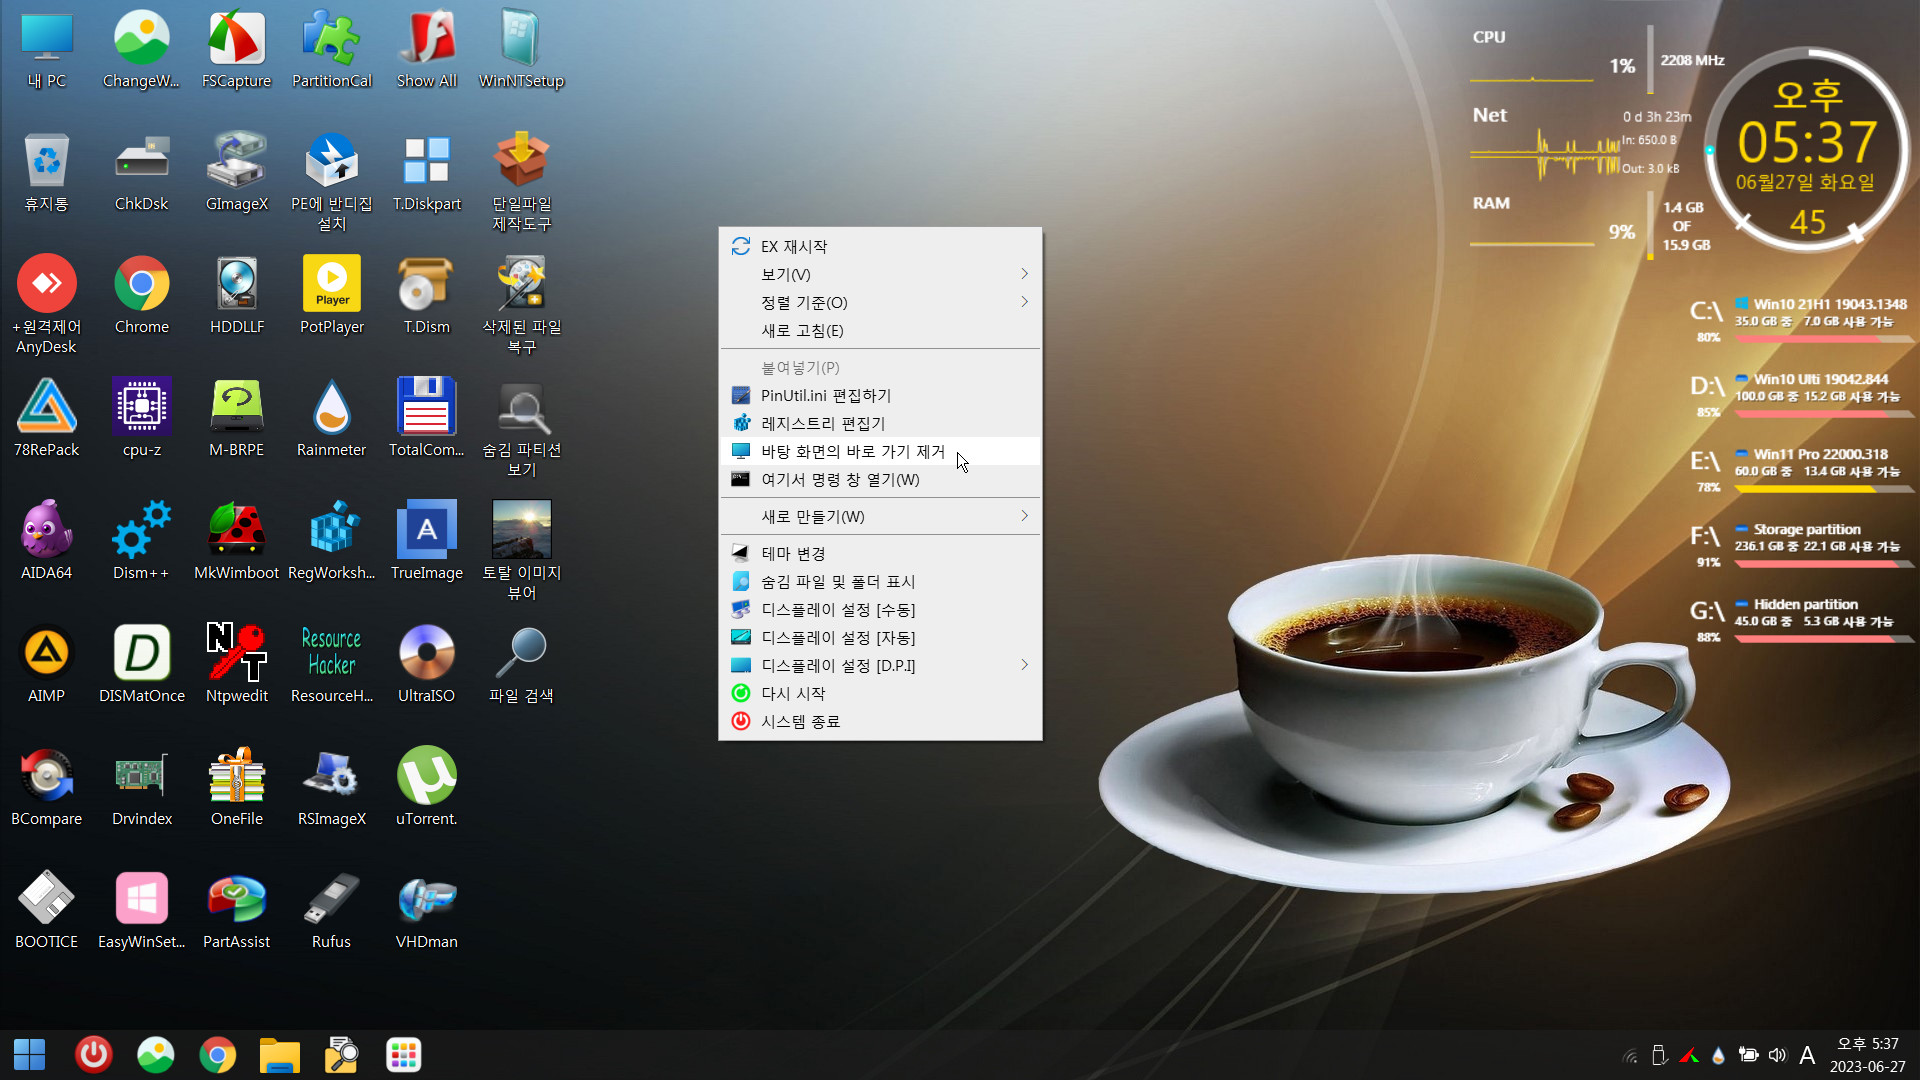
Task: Select the PotPlayer desktop icon
Action: point(331,296)
